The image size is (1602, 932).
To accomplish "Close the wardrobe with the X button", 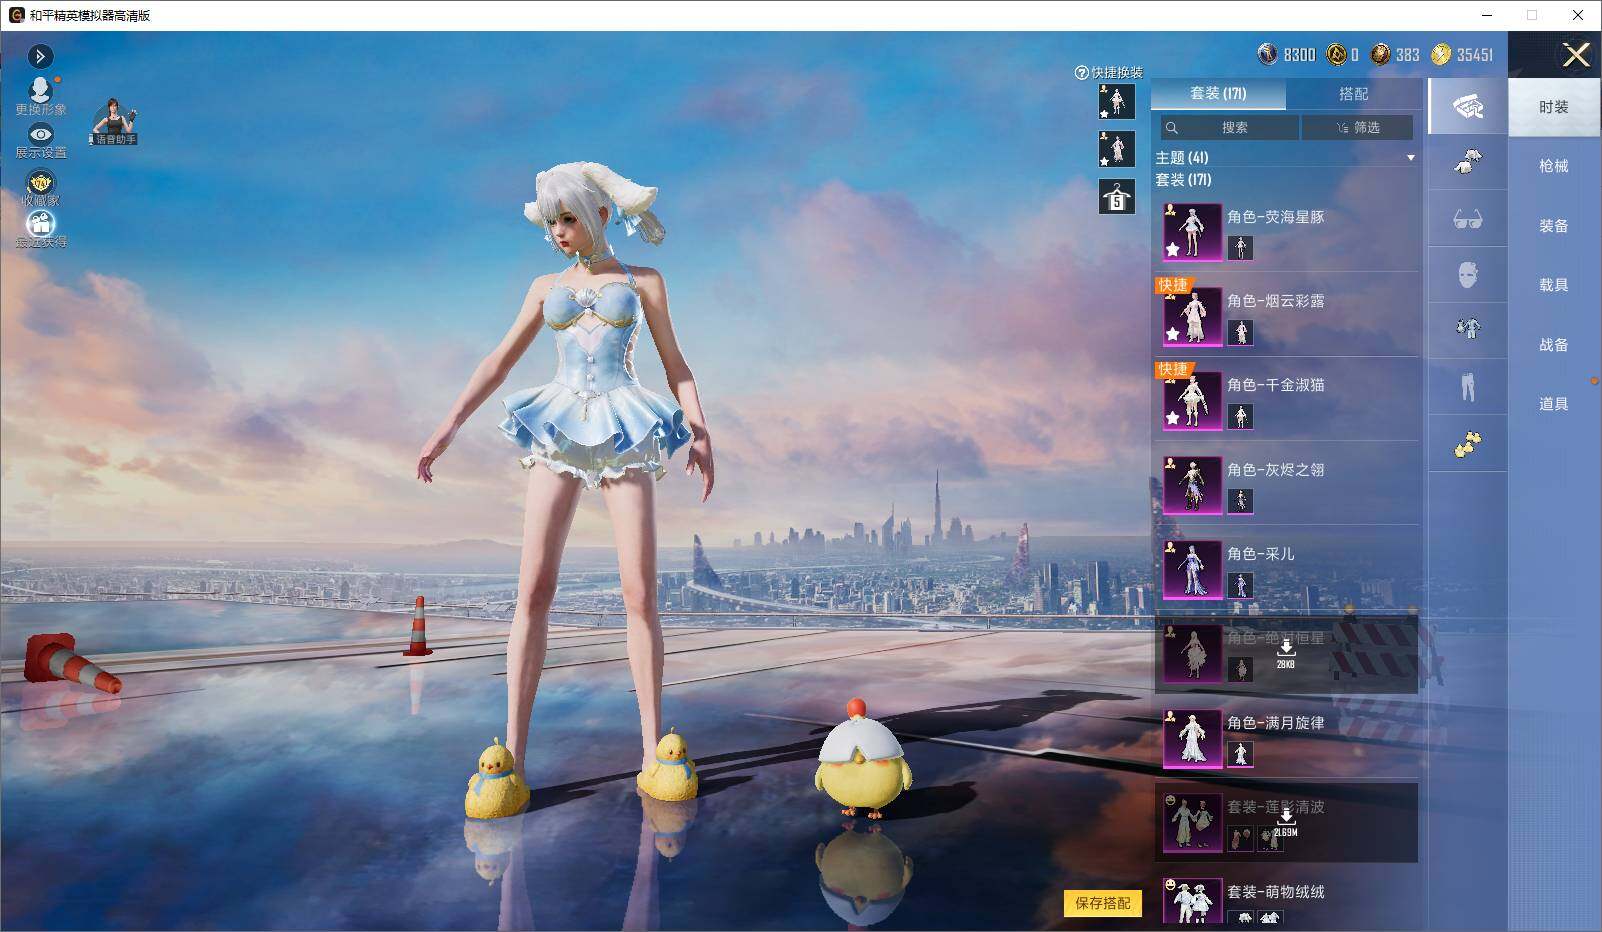I will pos(1576,55).
